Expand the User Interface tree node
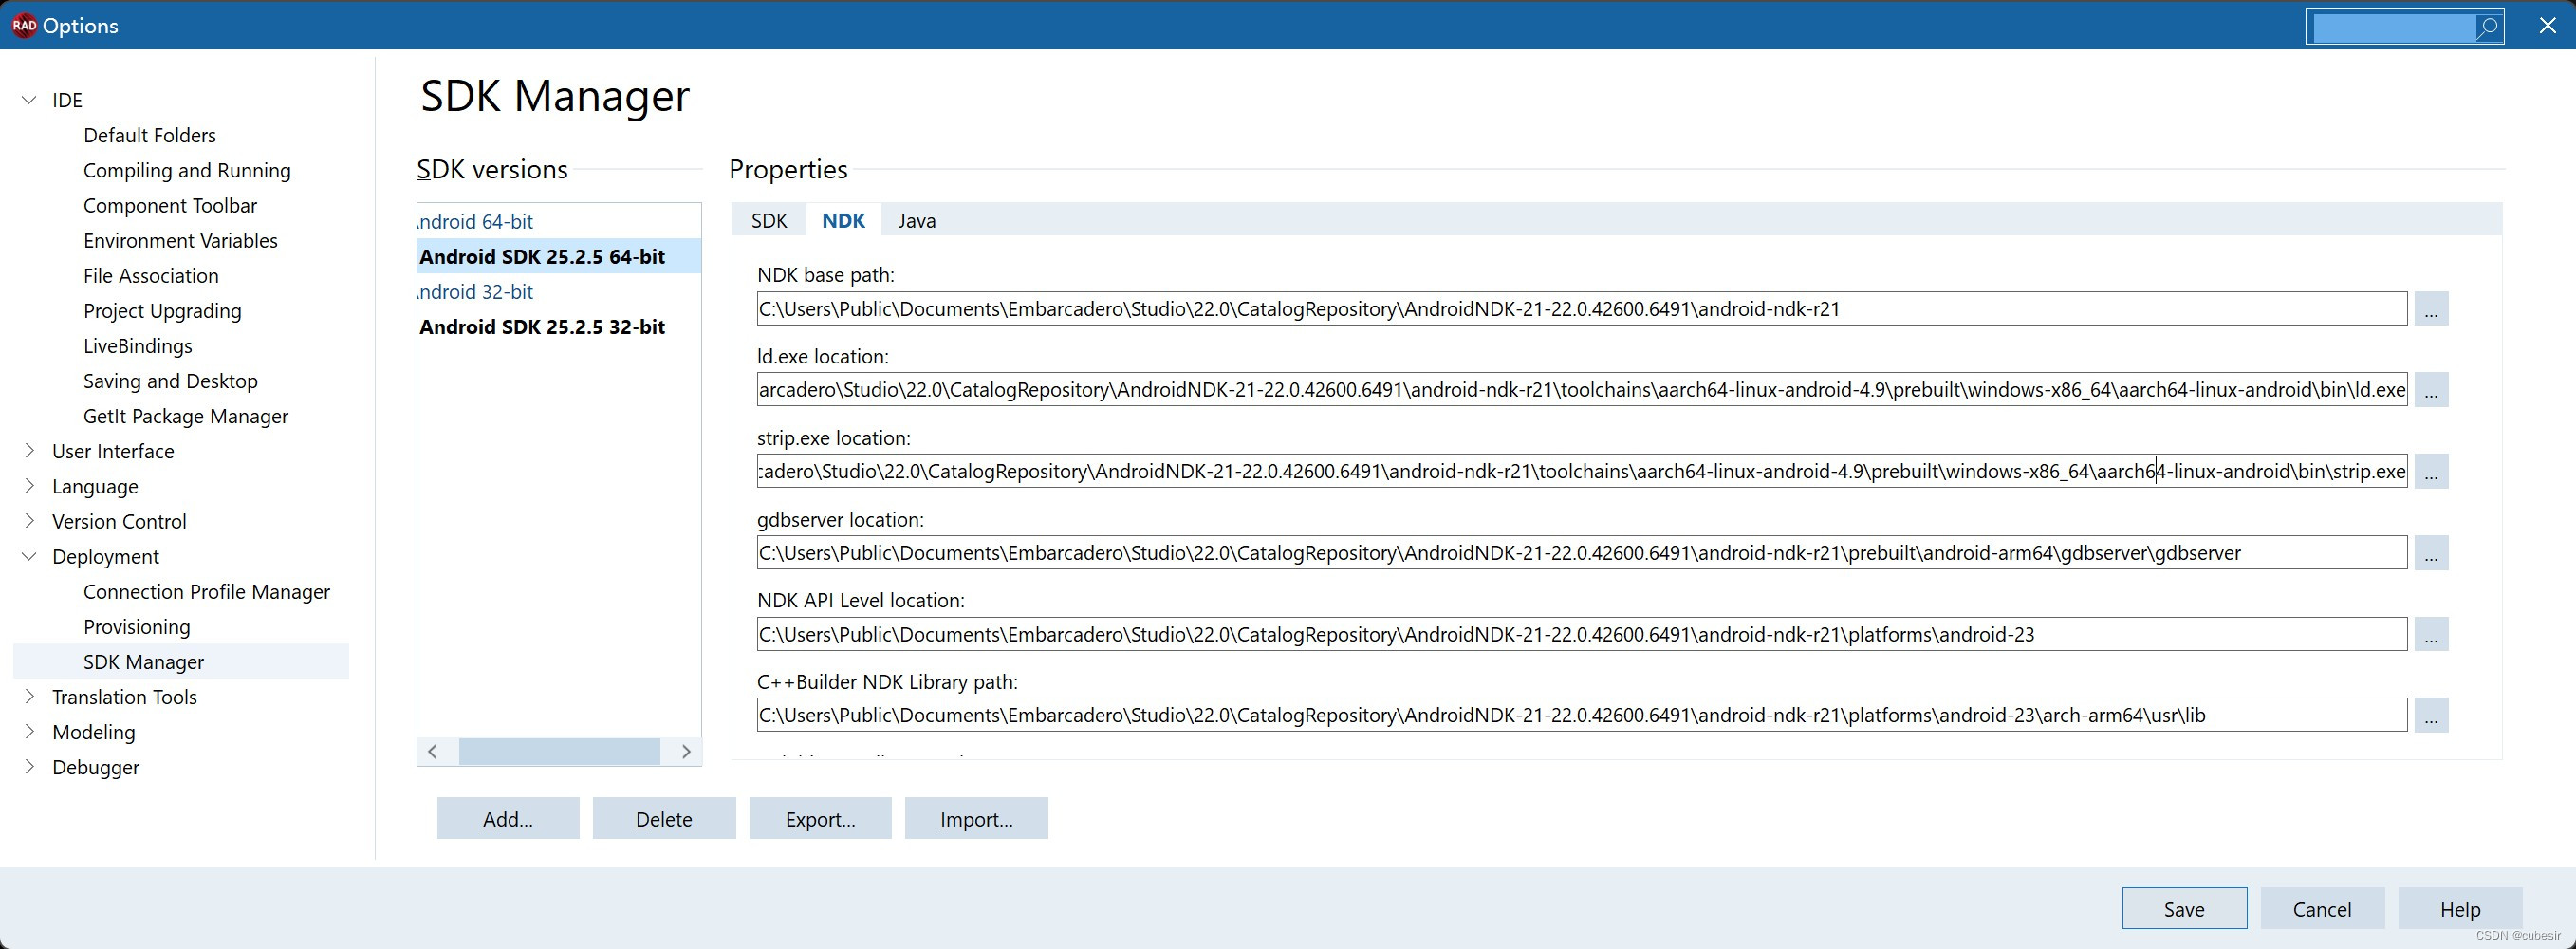2576x949 pixels. pos(30,451)
